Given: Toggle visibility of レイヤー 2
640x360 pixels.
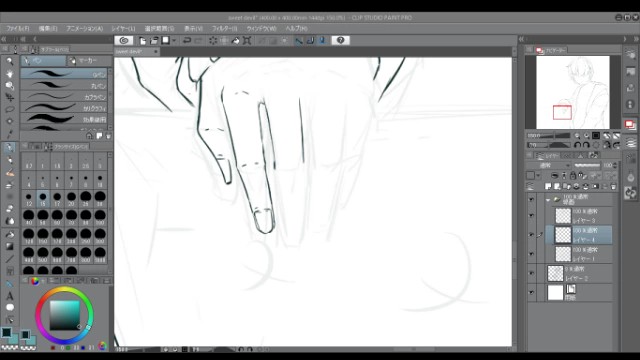Looking at the screenshot, I should coord(531,273).
